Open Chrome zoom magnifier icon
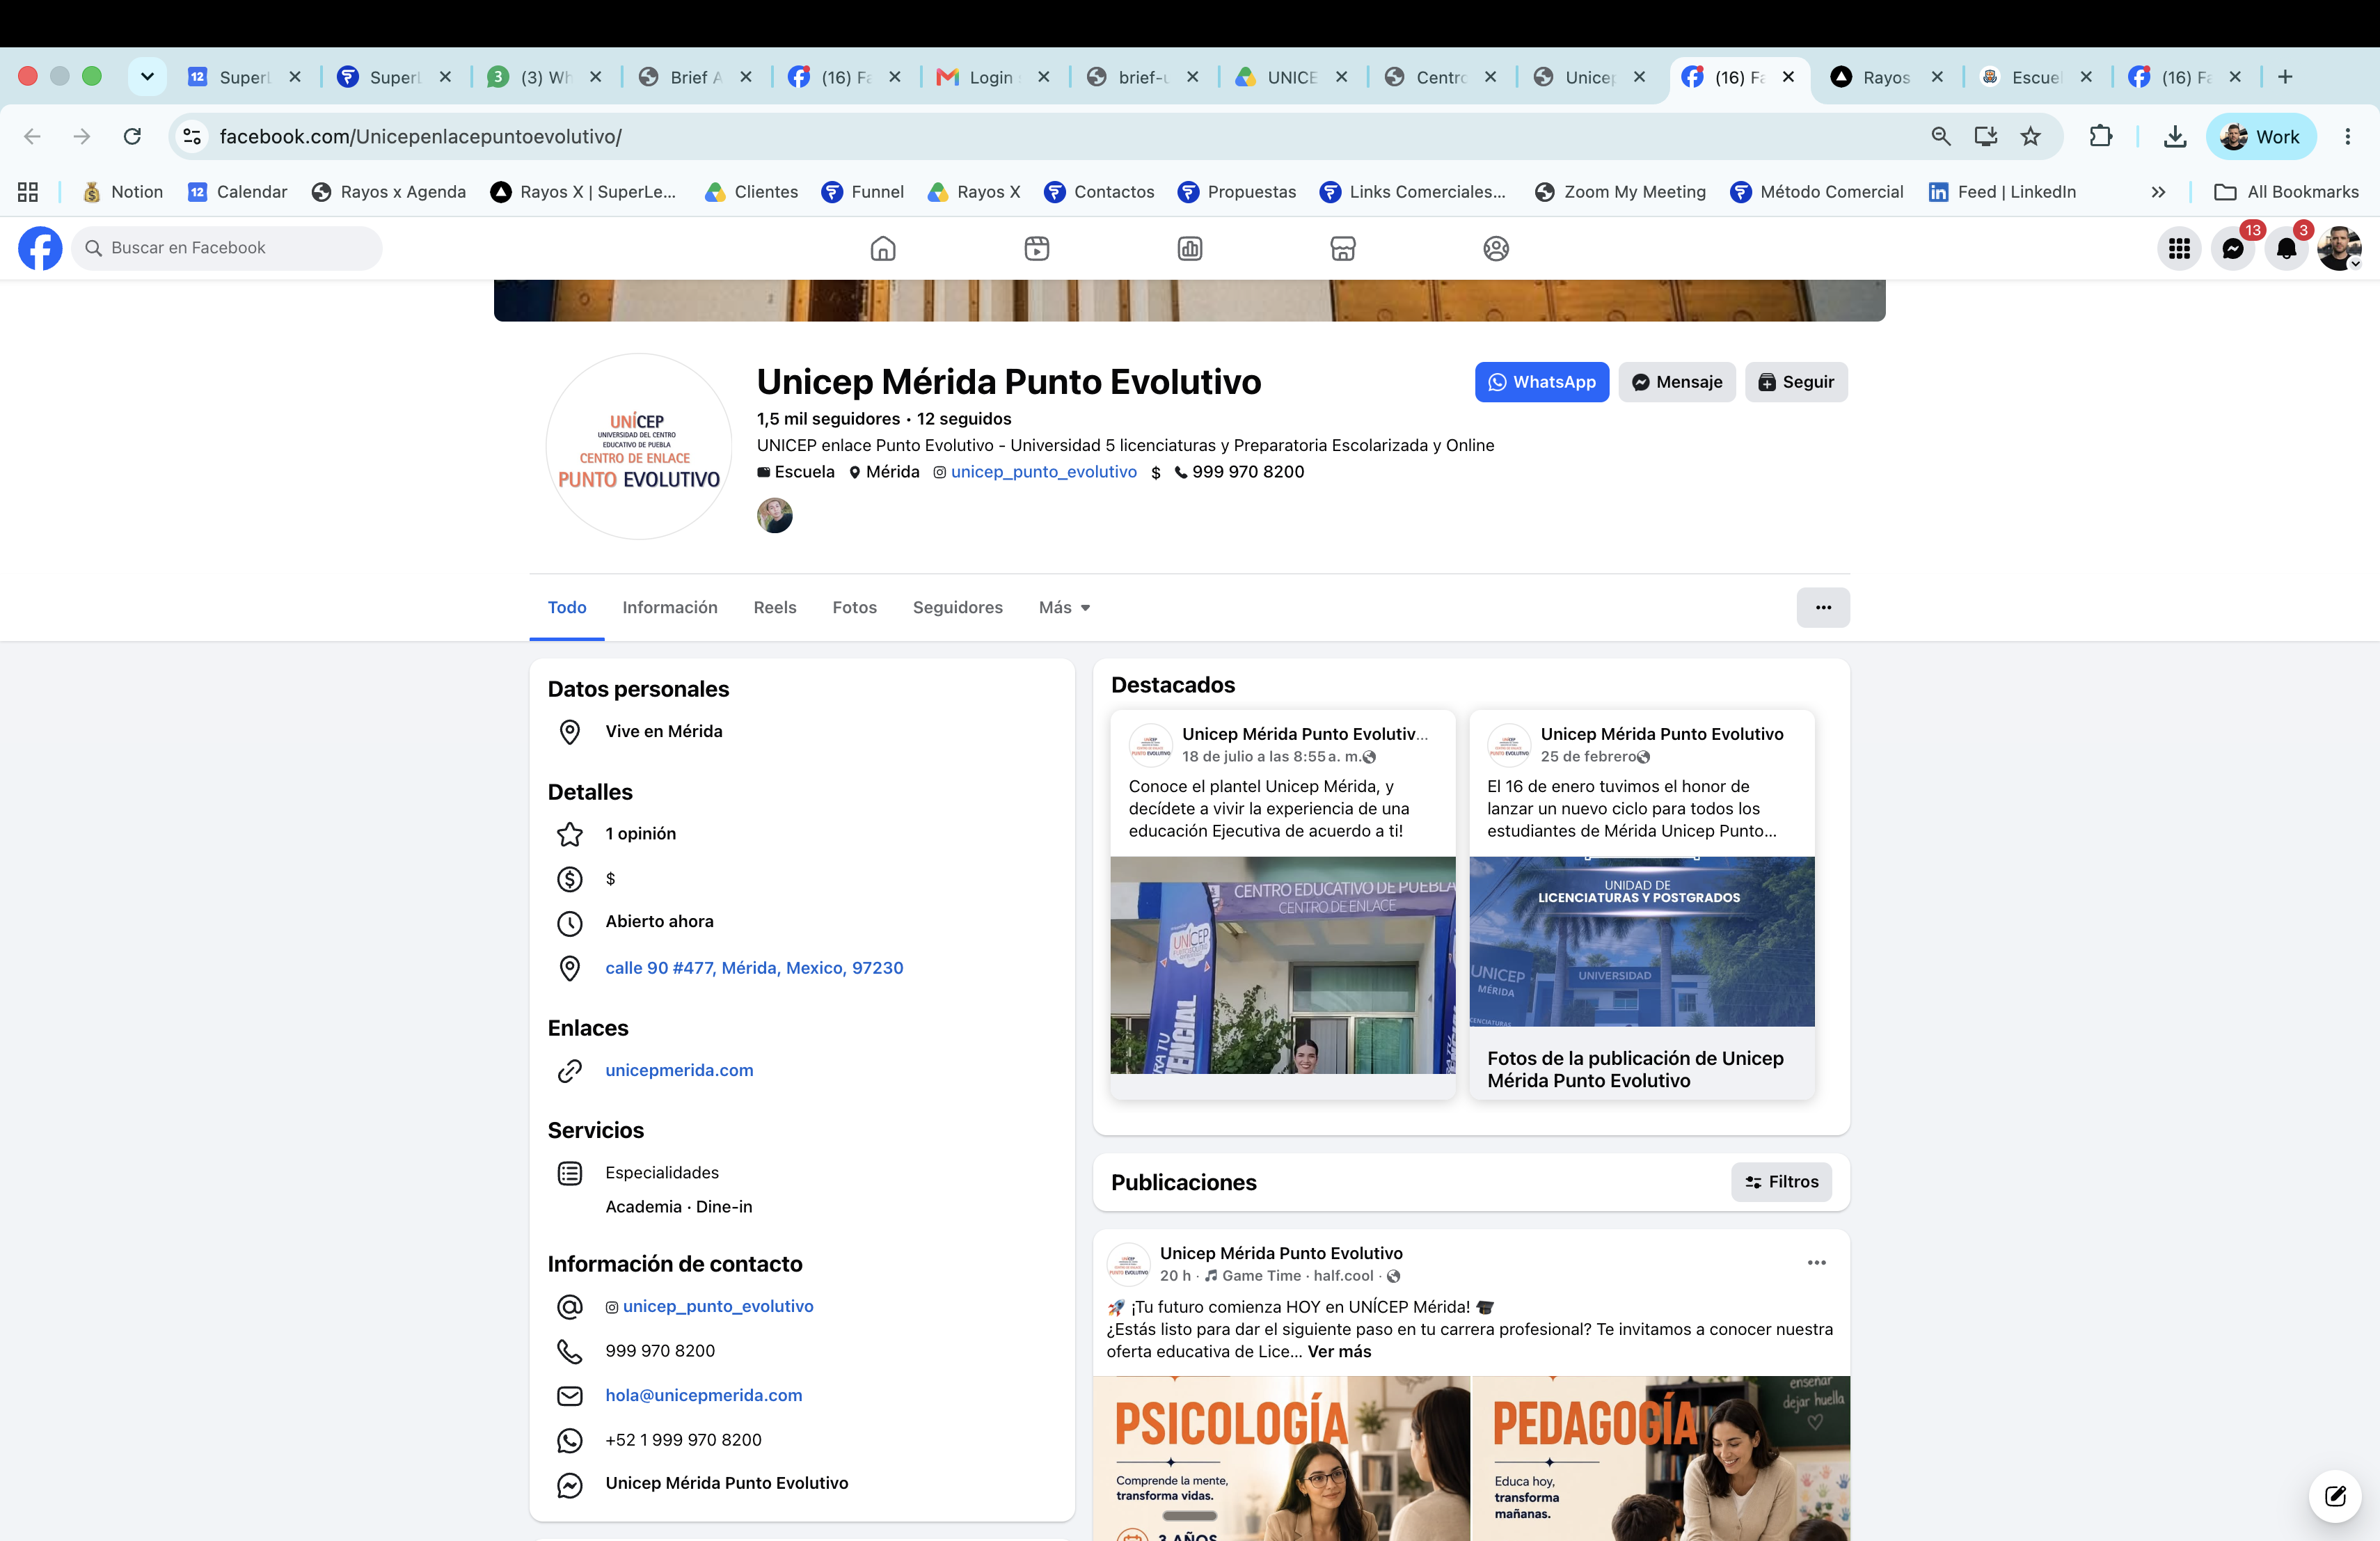The height and width of the screenshot is (1541, 2380). tap(1940, 136)
